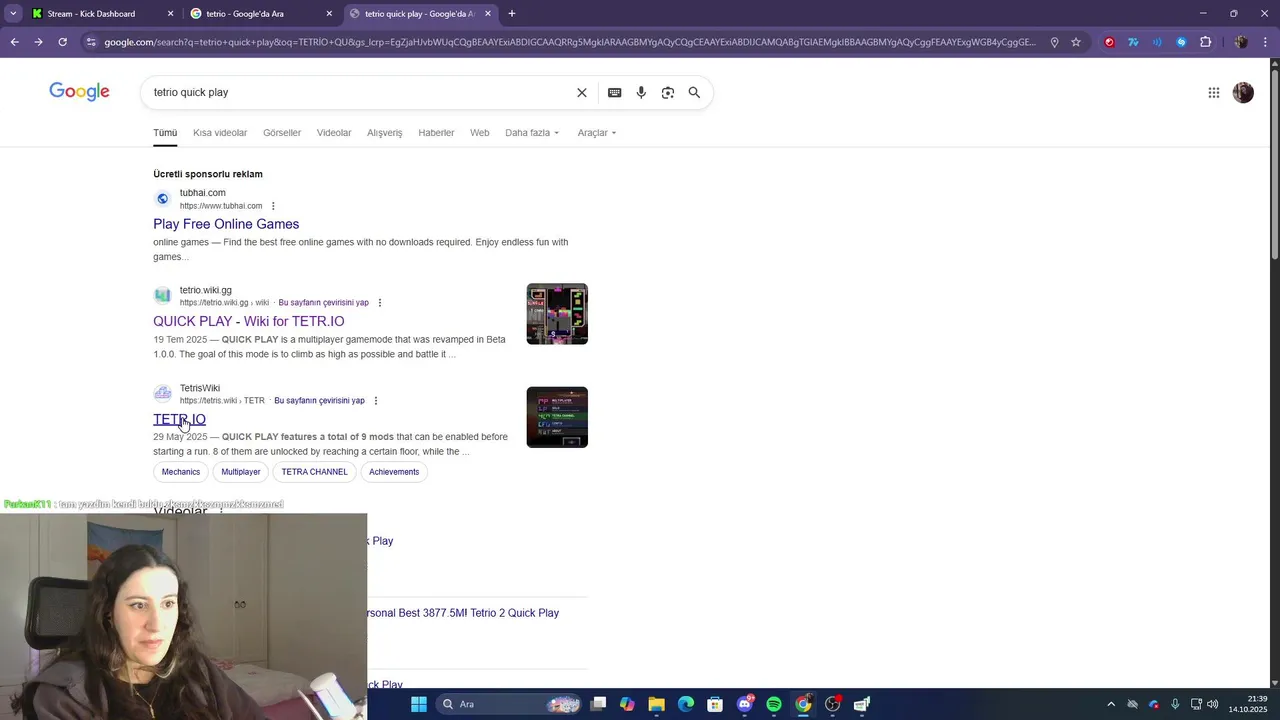1280x720 pixels.
Task: Open Microsoft Store from the taskbar
Action: 715,704
